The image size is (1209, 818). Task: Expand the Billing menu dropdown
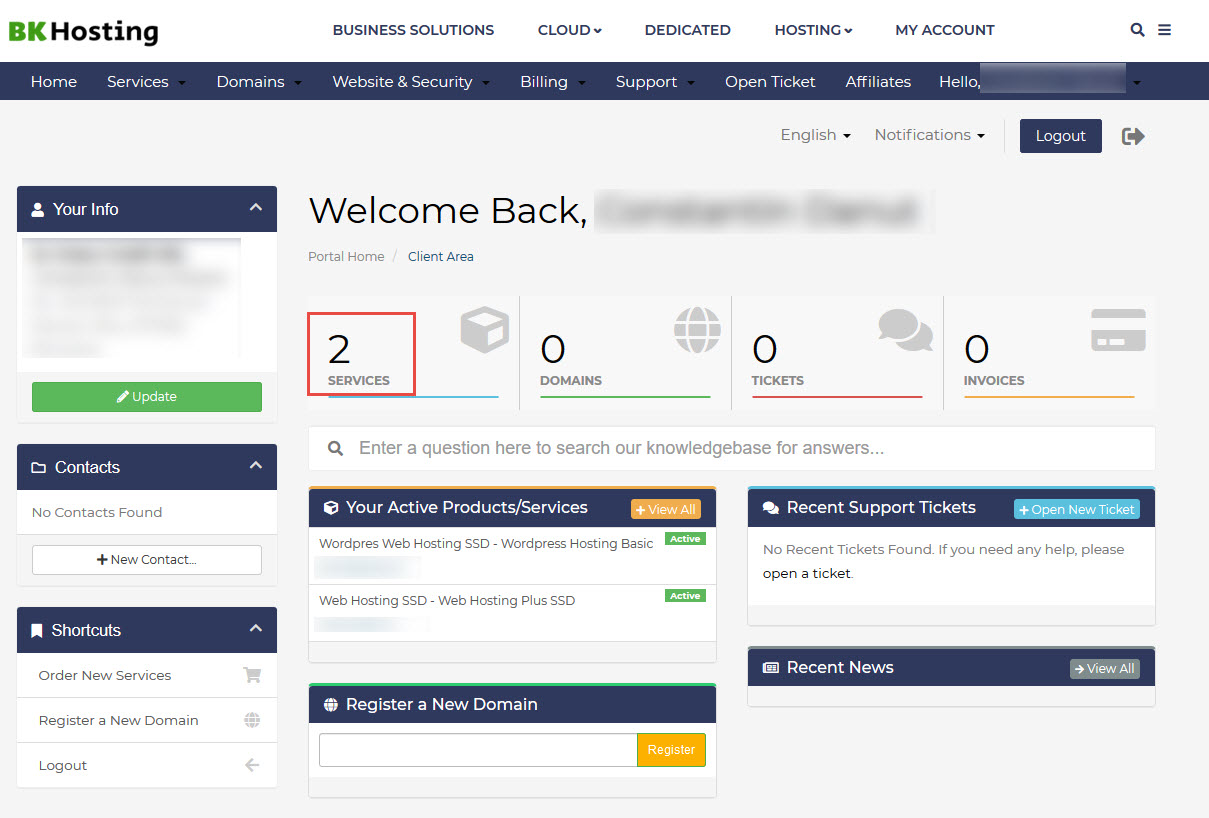click(x=553, y=82)
